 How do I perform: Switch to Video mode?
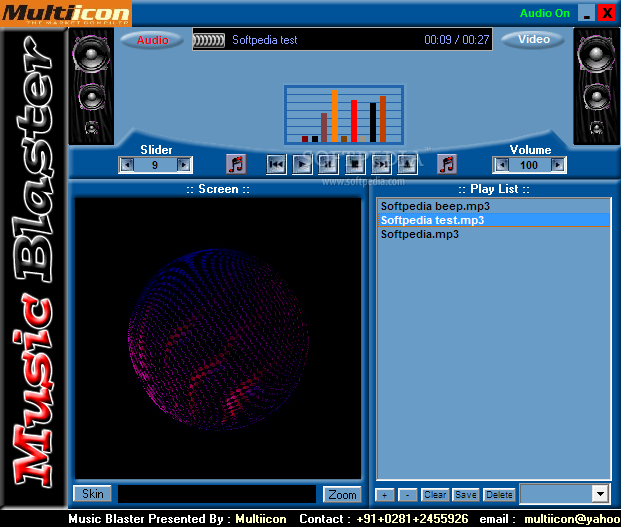coord(533,40)
